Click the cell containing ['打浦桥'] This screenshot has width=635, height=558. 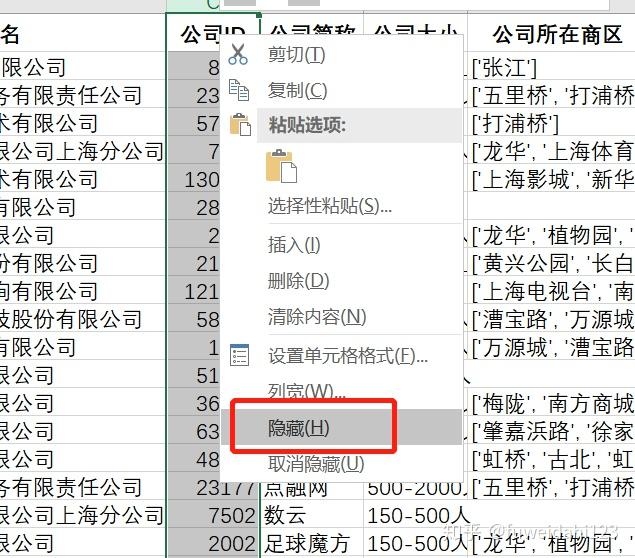pyautogui.click(x=552, y=123)
